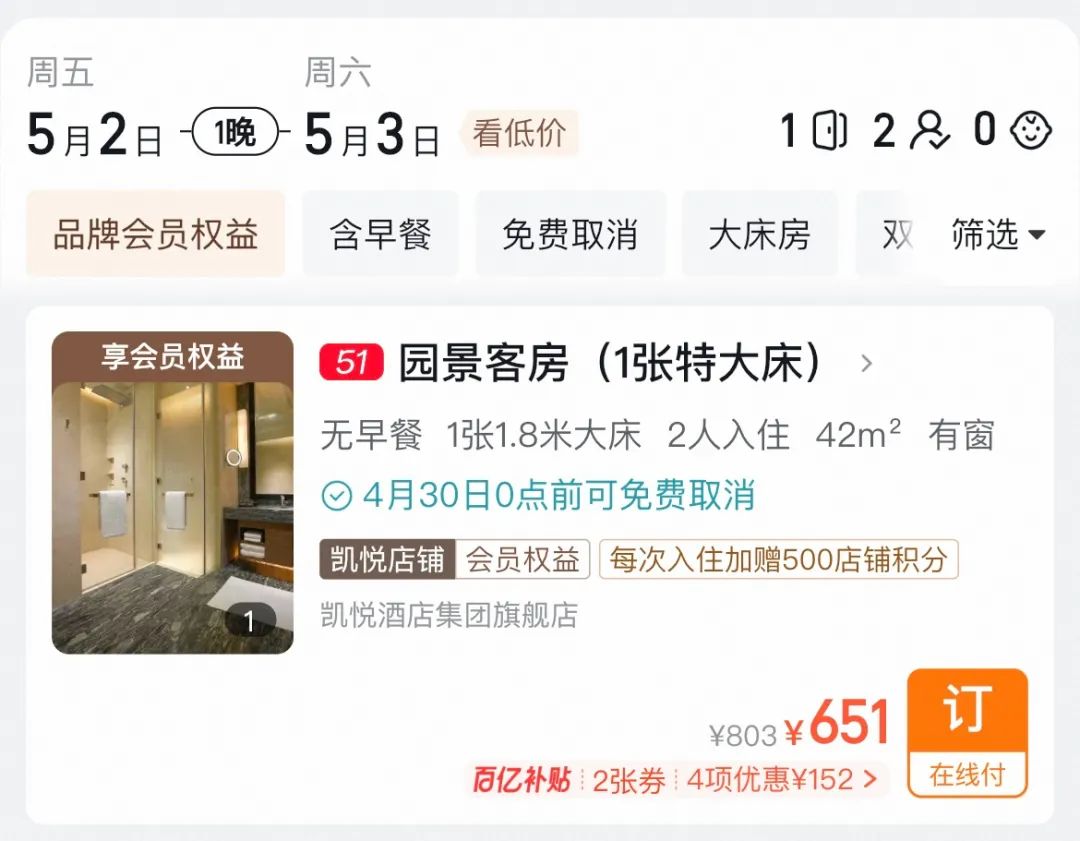Tap the free cancellation checkmark icon

[x=337, y=495]
